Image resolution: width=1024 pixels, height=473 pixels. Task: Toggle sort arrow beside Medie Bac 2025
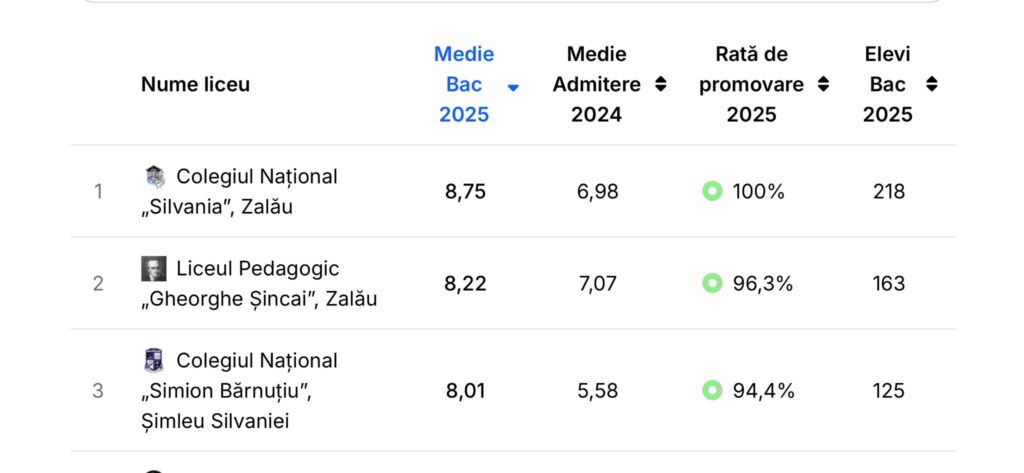click(x=513, y=87)
